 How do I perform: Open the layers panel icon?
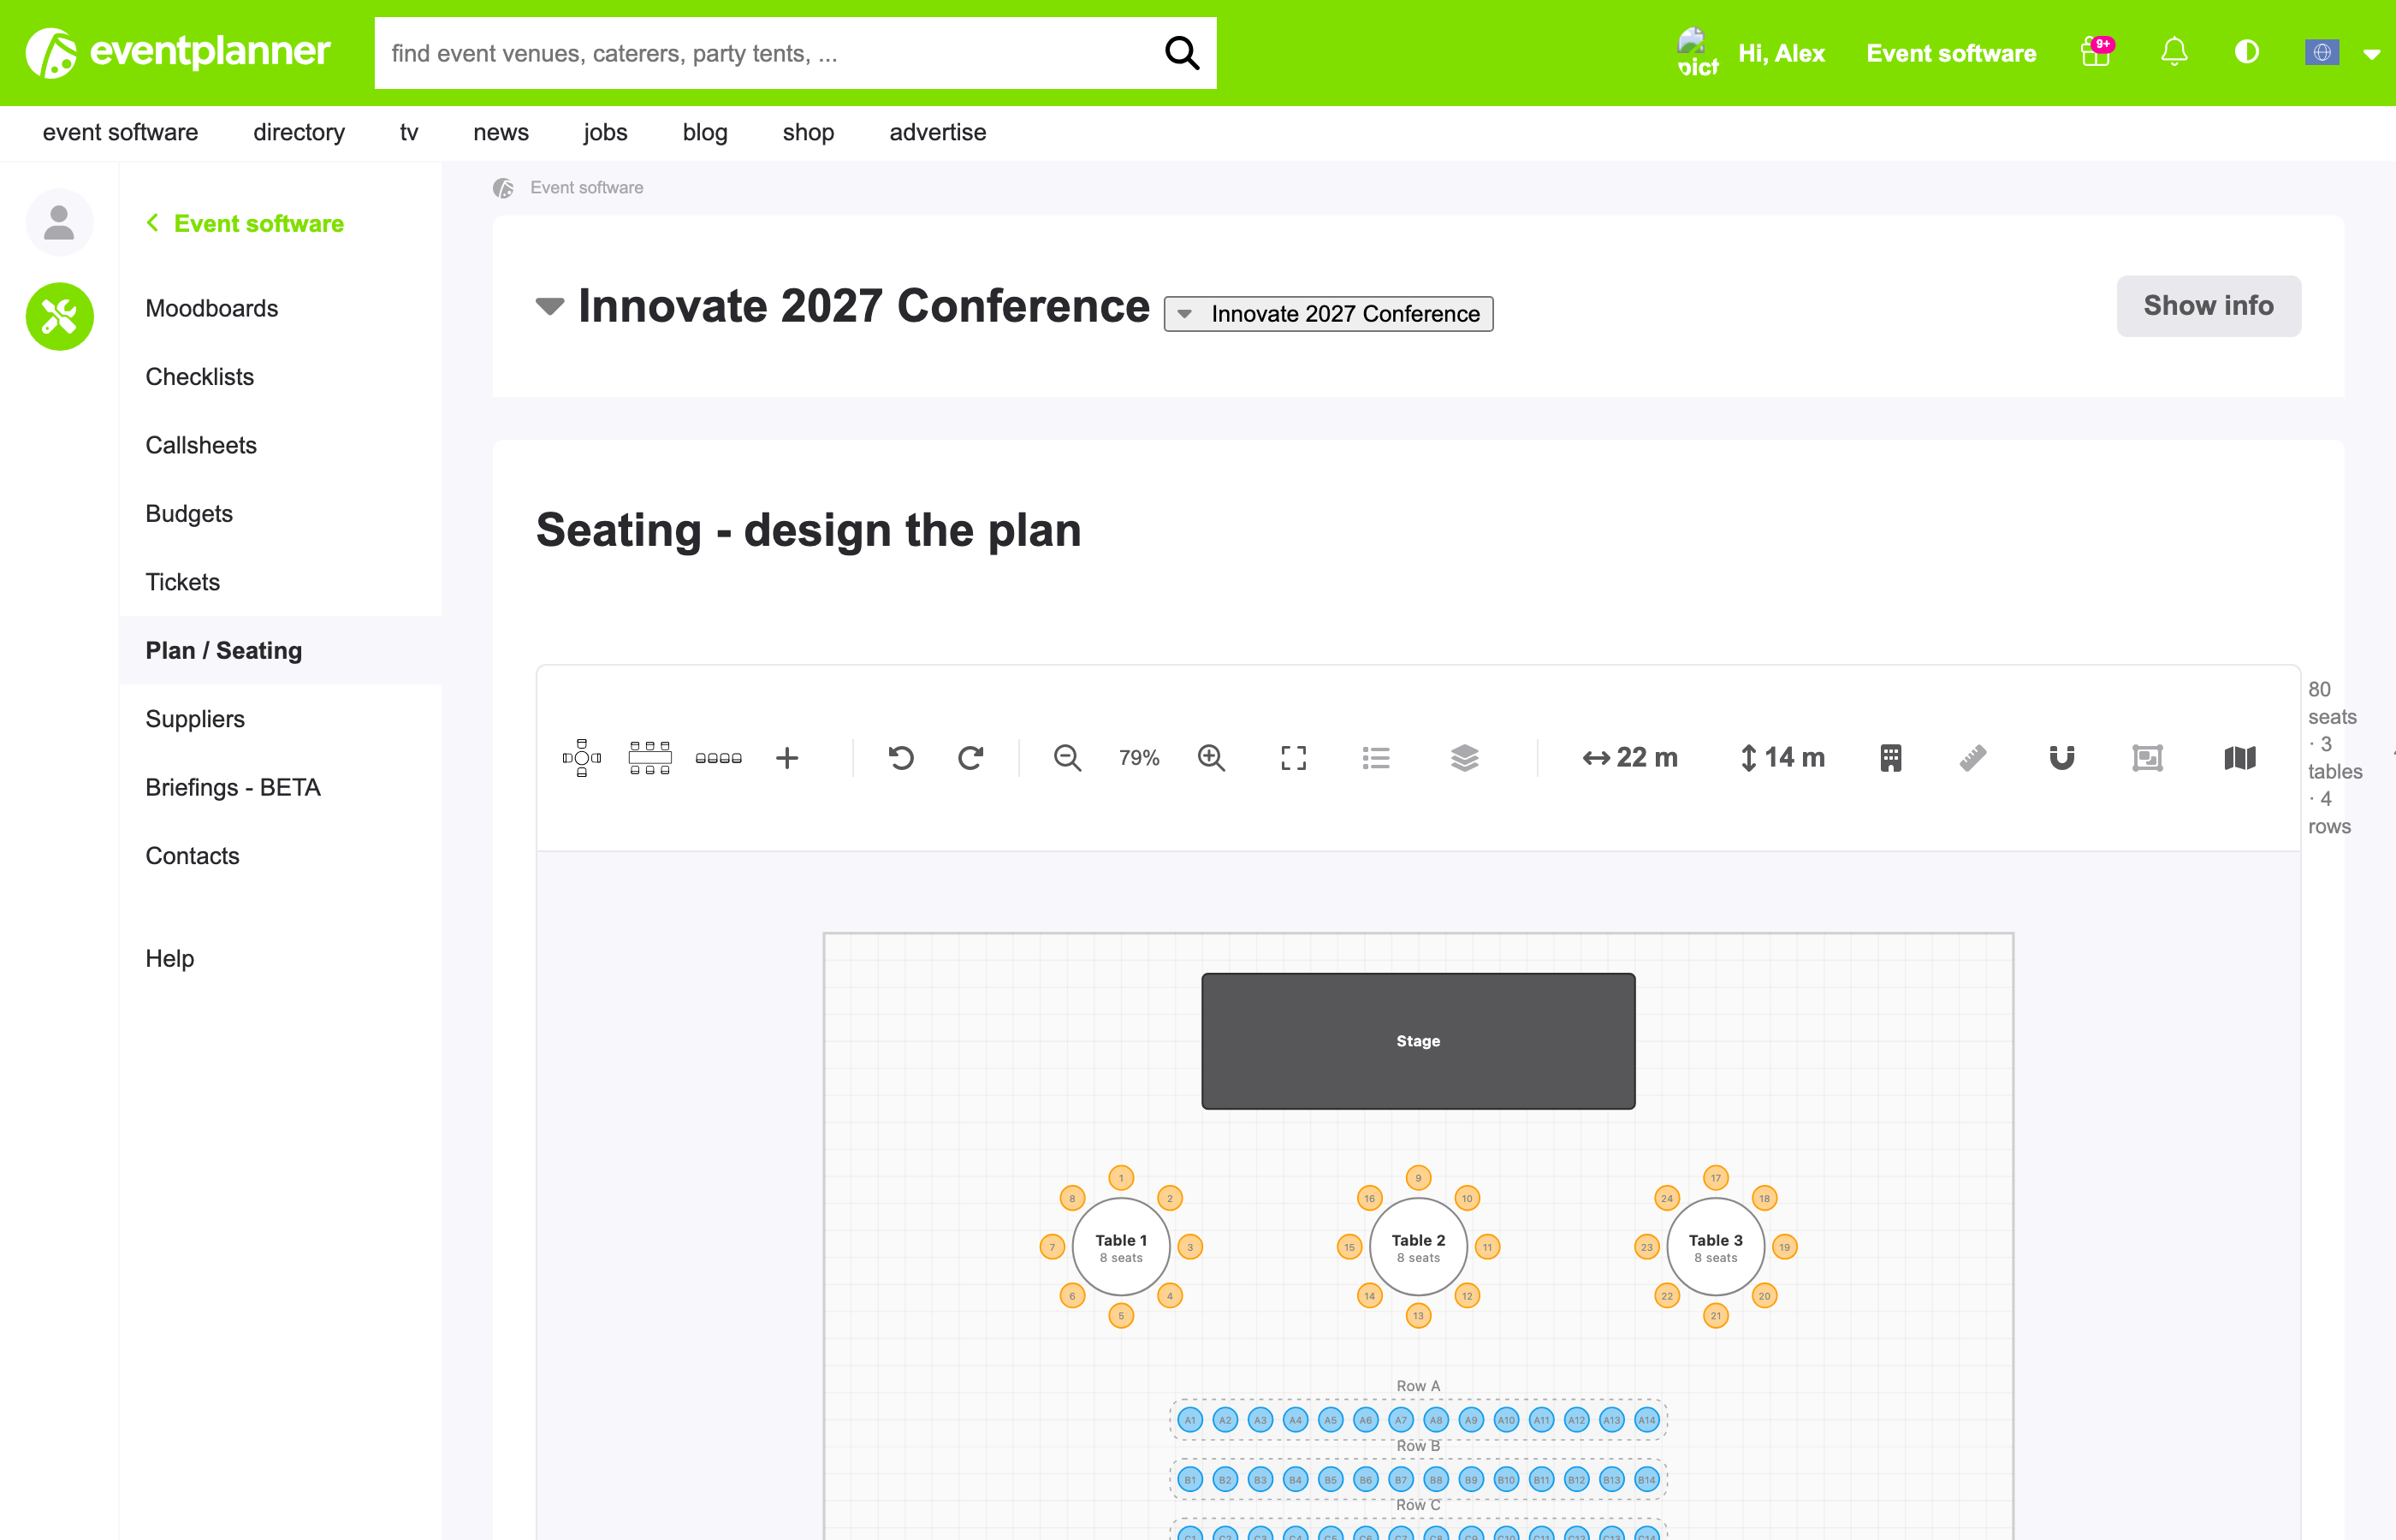1464,758
